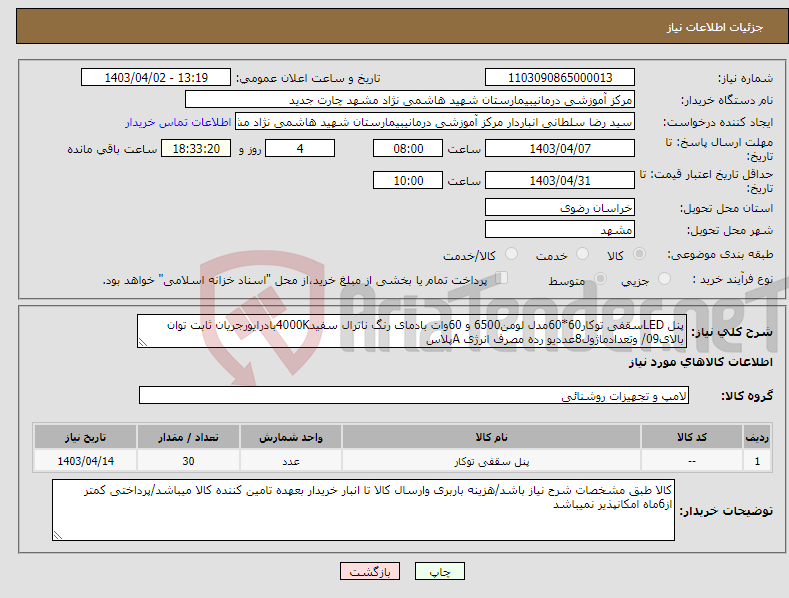Click the request number field 1103090865000013
789x598 pixels.
[x=560, y=78]
